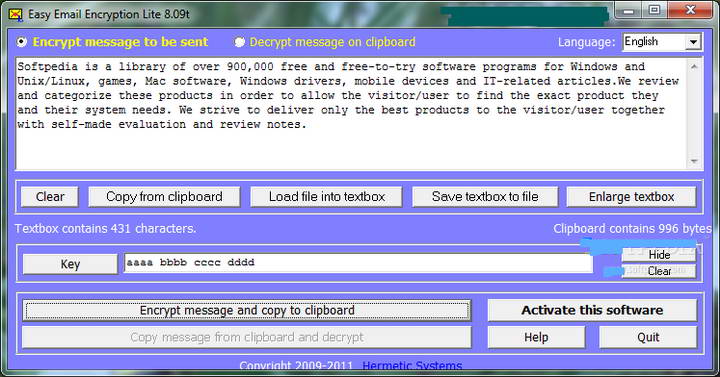720x377 pixels.
Task: Click the Hide key button
Action: (x=659, y=254)
